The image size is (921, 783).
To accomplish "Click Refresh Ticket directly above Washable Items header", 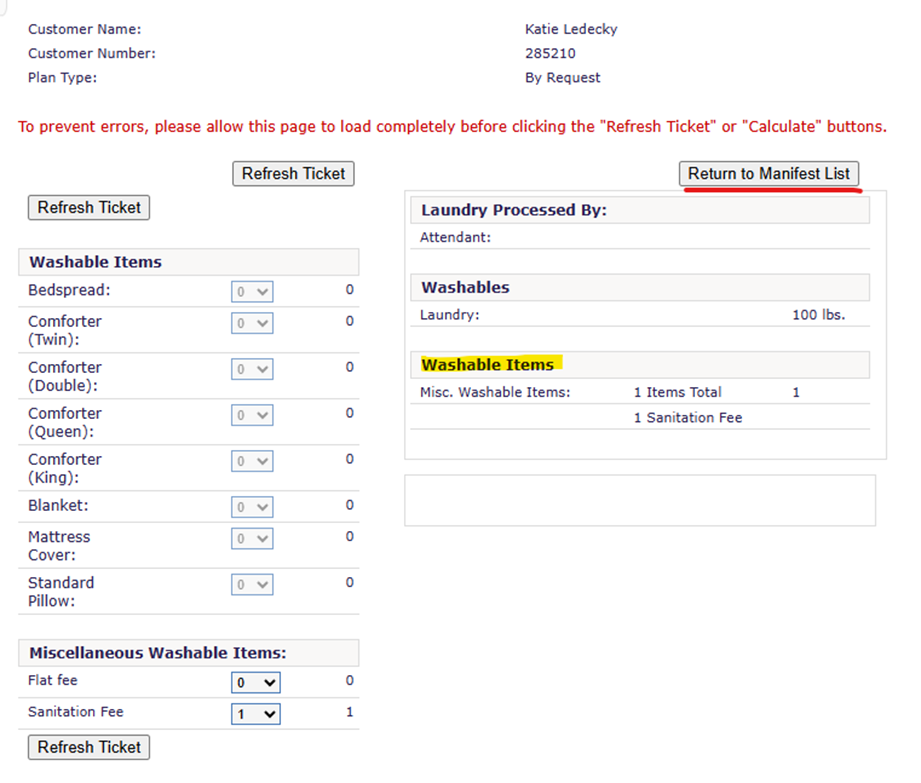I will (89, 207).
